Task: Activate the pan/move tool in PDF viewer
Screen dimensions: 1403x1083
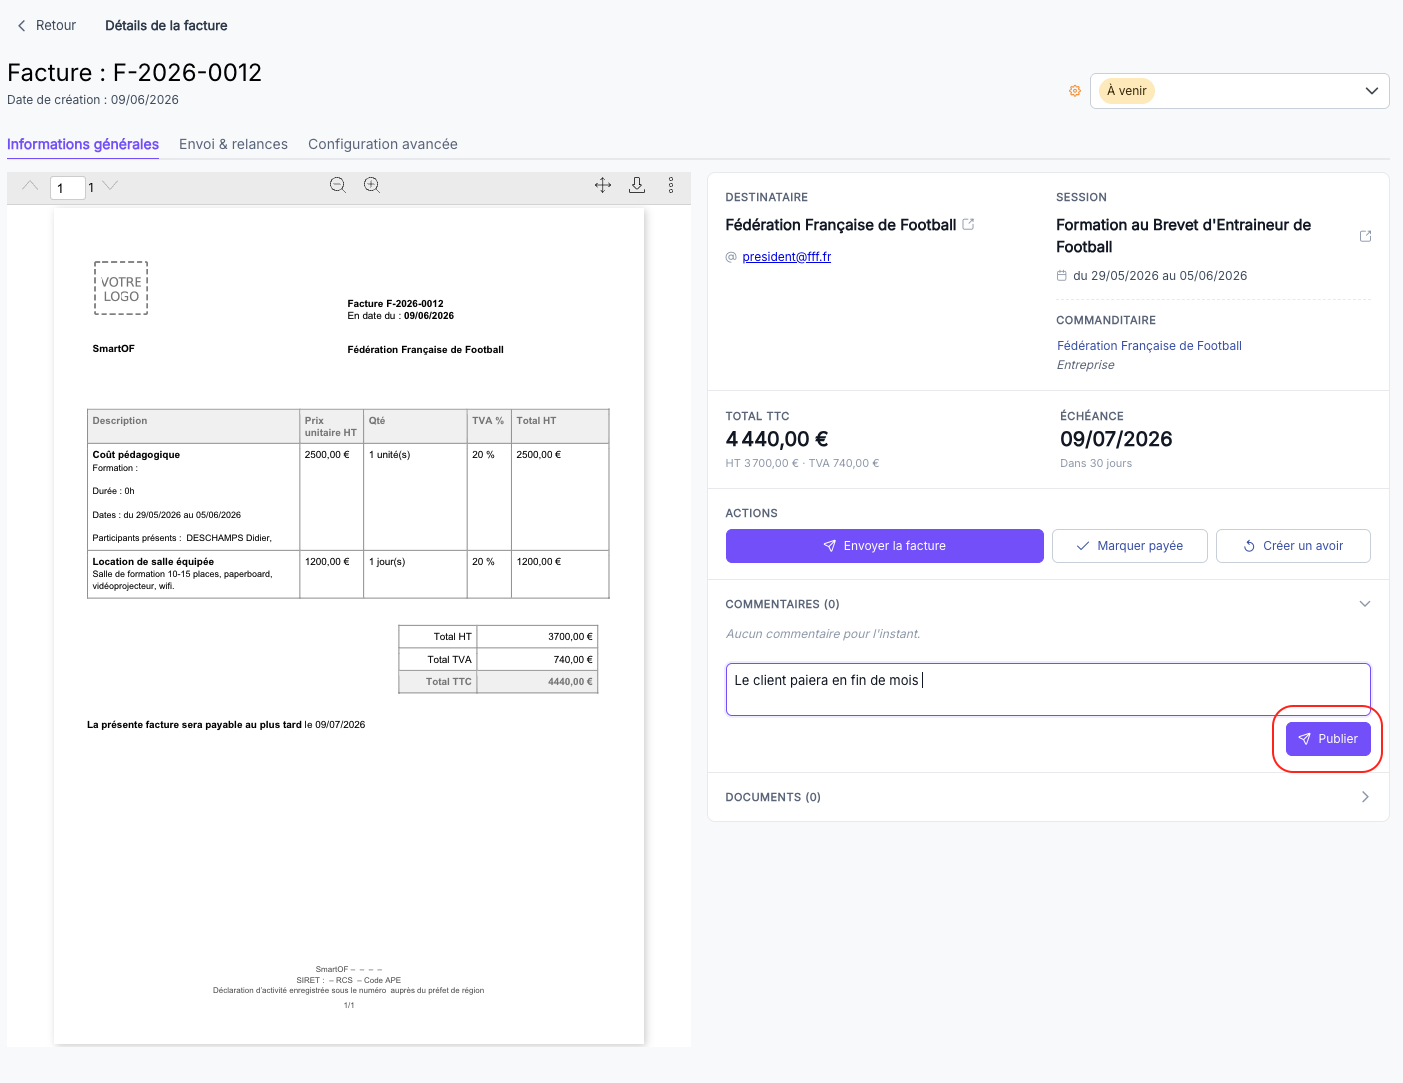Action: pos(603,185)
